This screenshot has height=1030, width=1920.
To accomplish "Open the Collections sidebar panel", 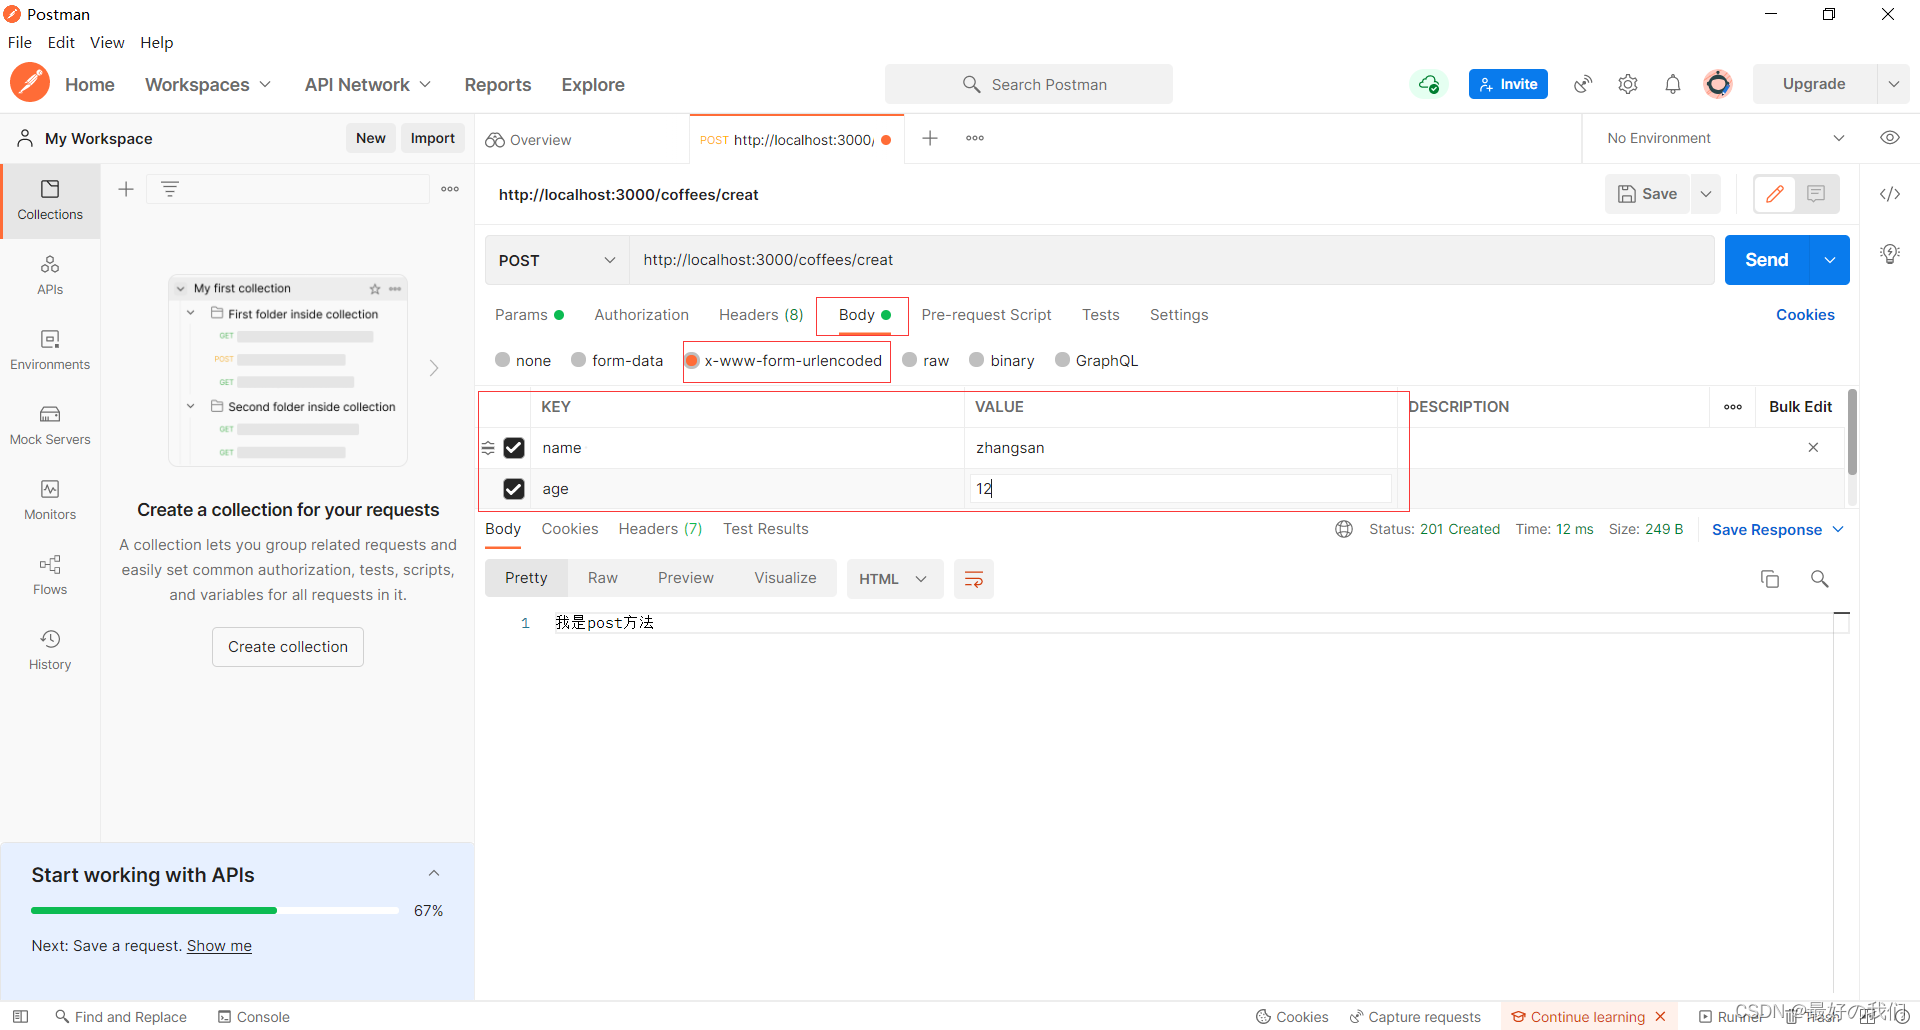I will (50, 200).
